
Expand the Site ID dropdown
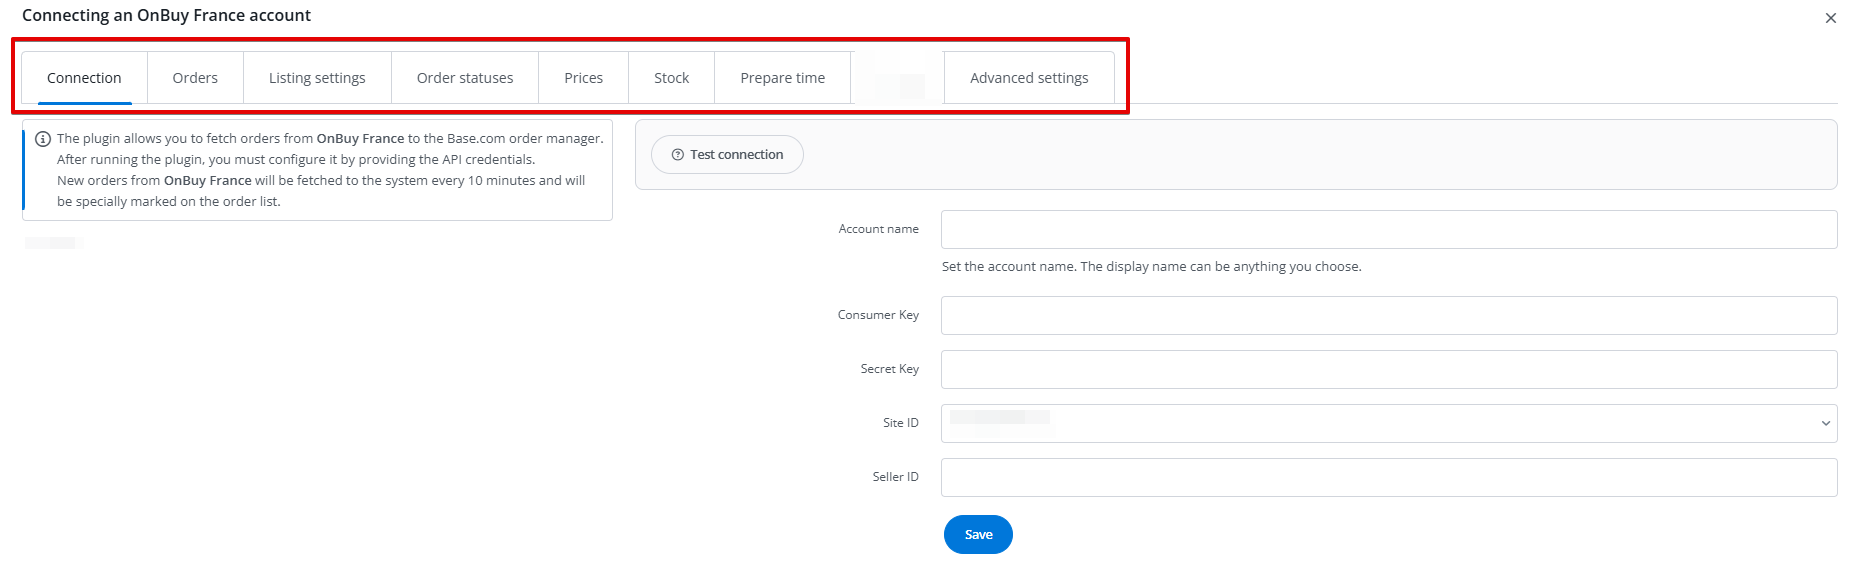(1388, 424)
